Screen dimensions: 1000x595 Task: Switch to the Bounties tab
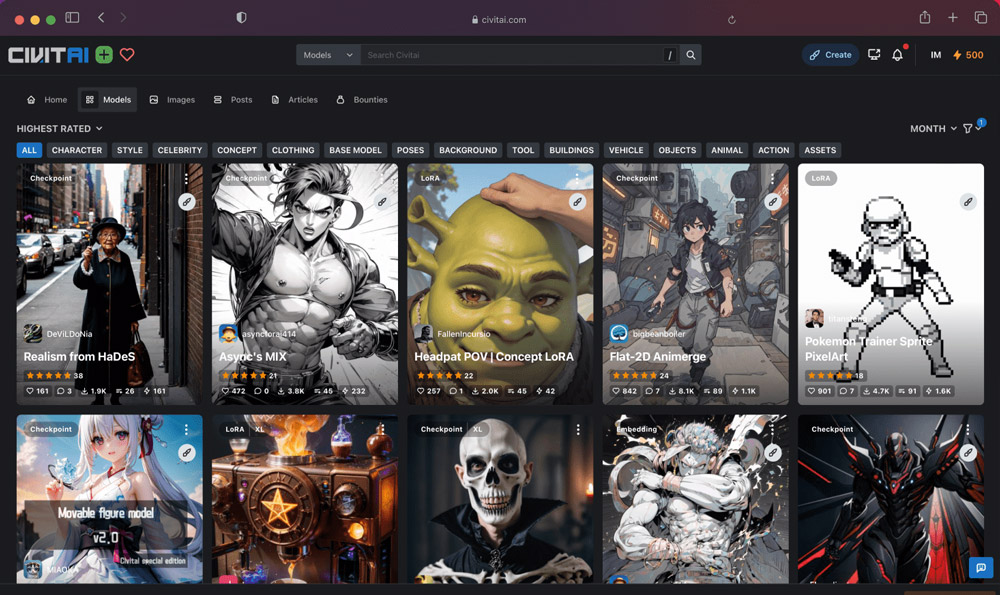(362, 99)
